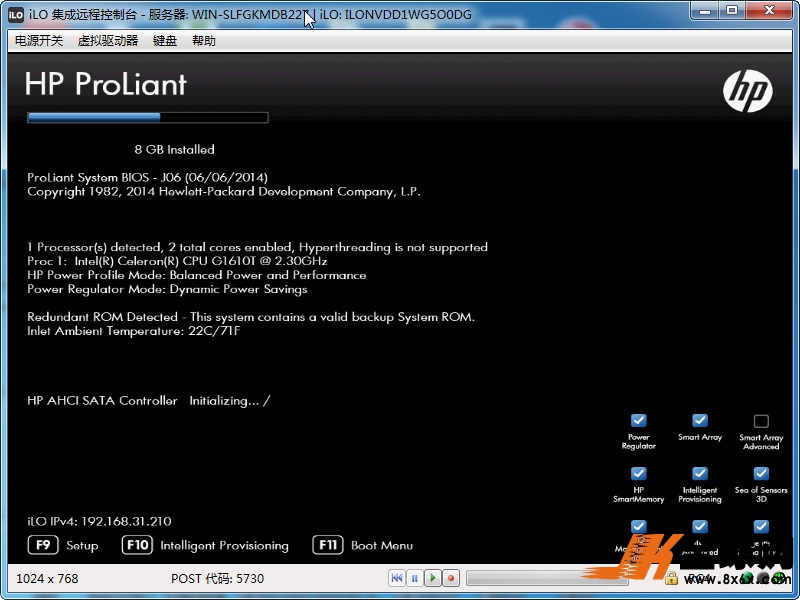Toggle the Smart Array checkbox
The height and width of the screenshot is (600, 800).
click(x=700, y=421)
